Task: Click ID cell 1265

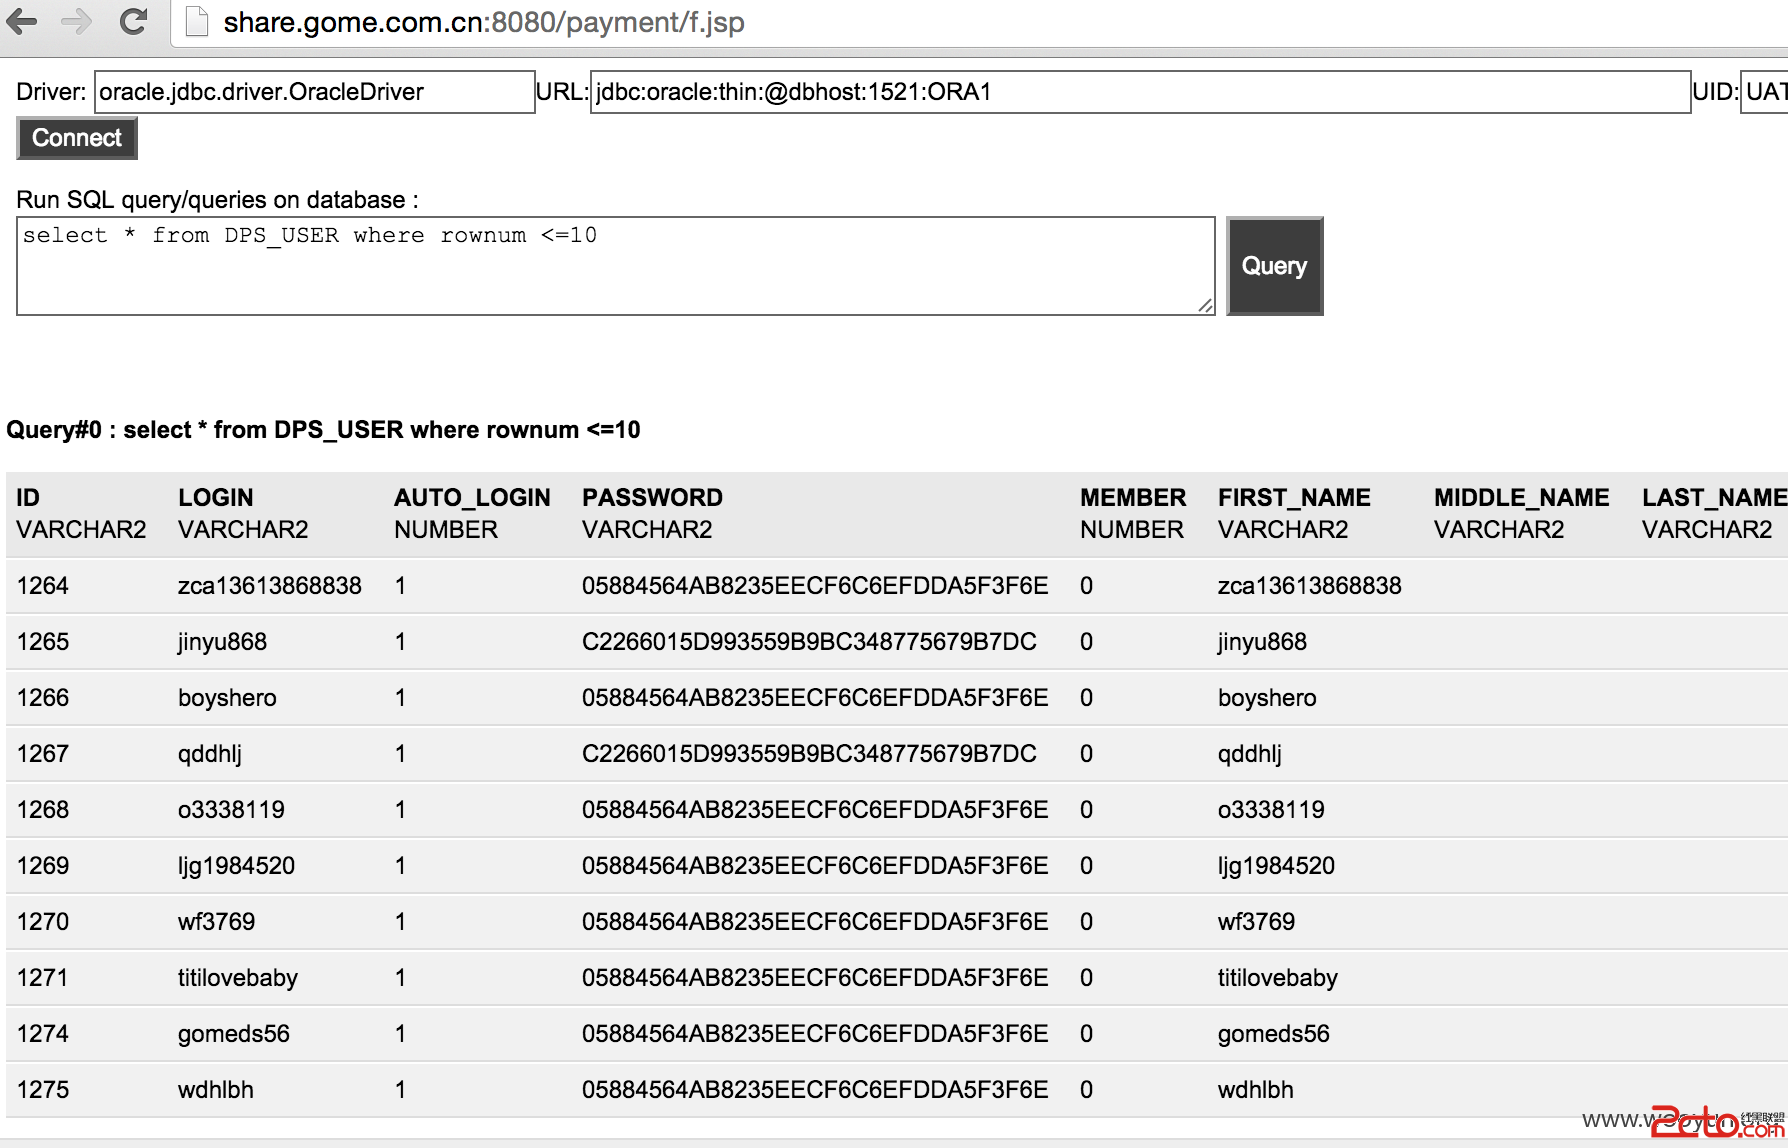Action: pyautogui.click(x=43, y=642)
